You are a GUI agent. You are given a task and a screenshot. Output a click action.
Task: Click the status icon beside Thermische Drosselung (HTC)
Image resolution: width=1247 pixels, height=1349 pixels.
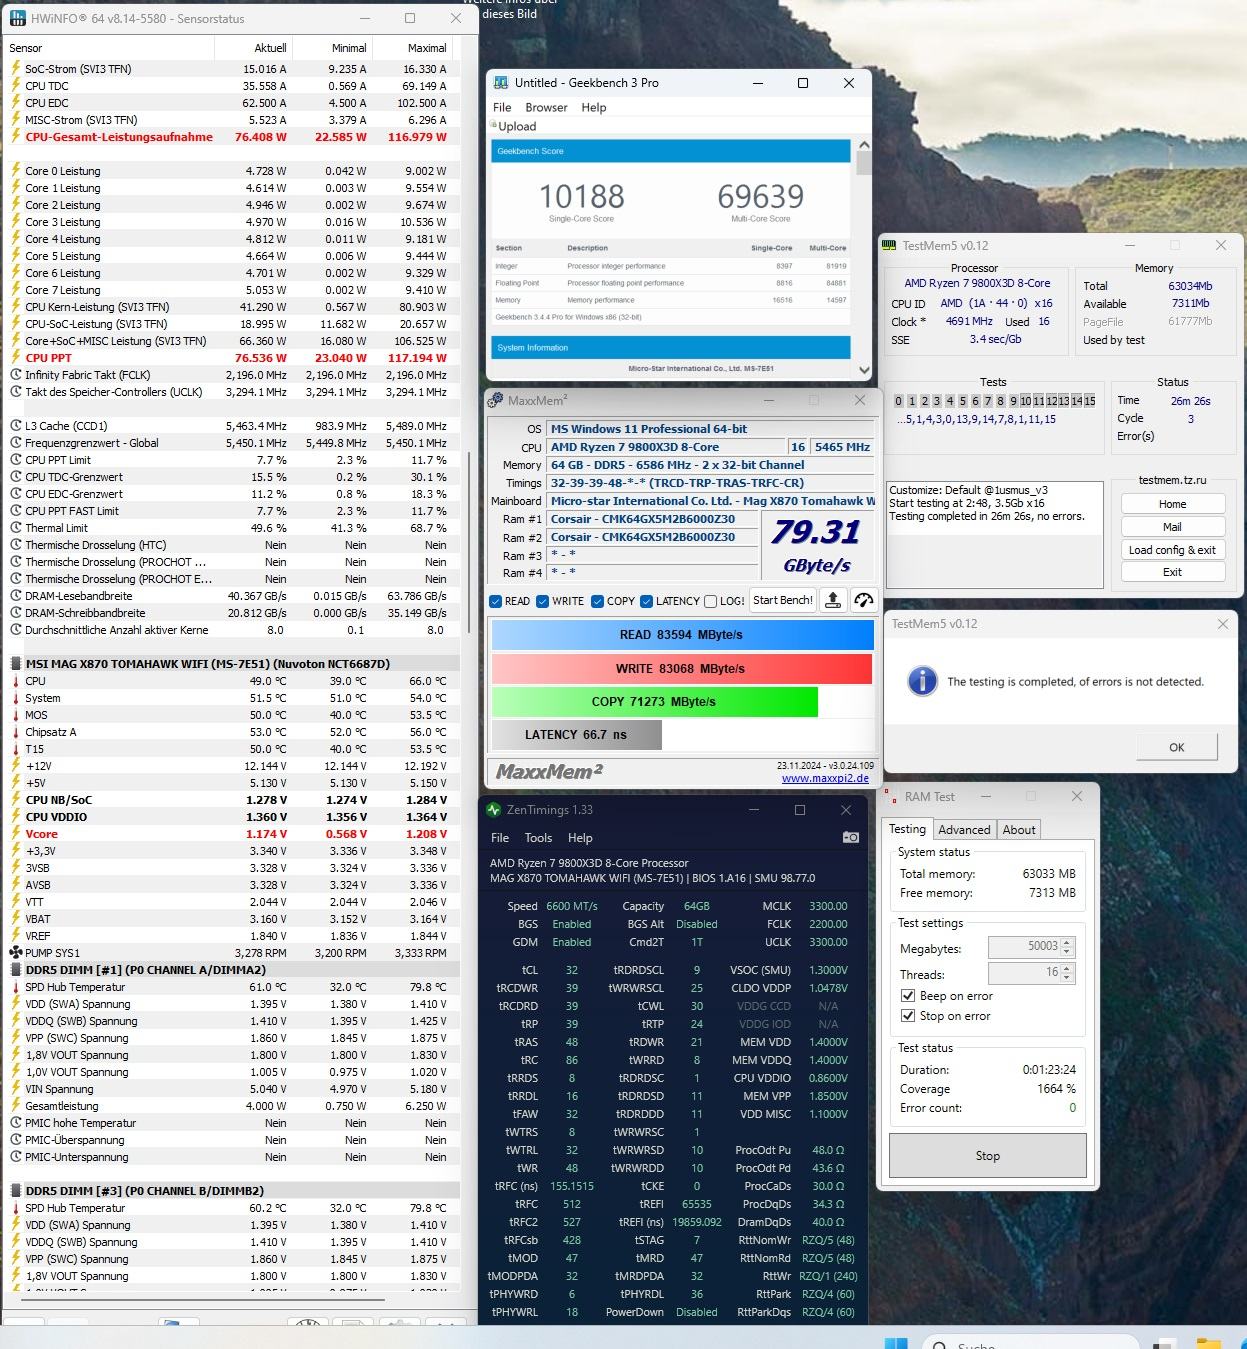[15, 545]
